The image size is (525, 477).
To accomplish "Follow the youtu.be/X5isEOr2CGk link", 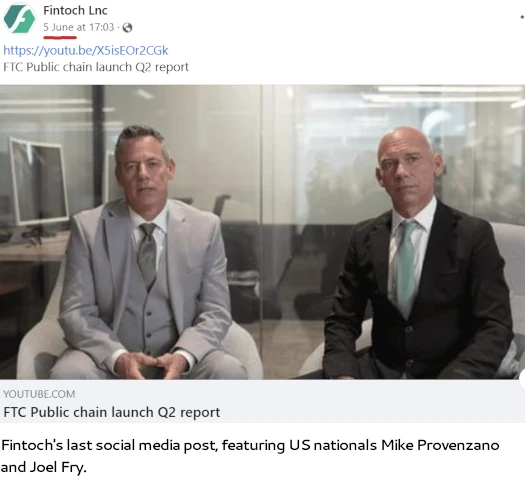I will click(86, 50).
